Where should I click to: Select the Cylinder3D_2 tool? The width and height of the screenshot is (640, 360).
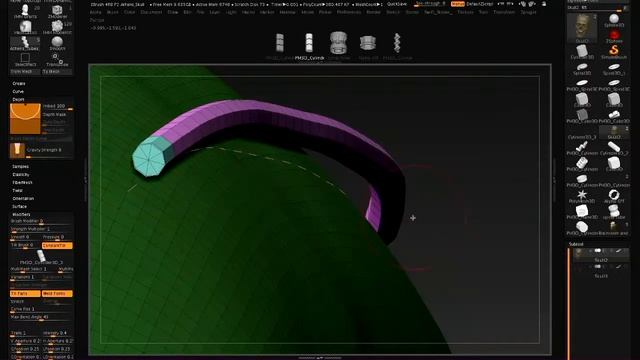pos(614,148)
